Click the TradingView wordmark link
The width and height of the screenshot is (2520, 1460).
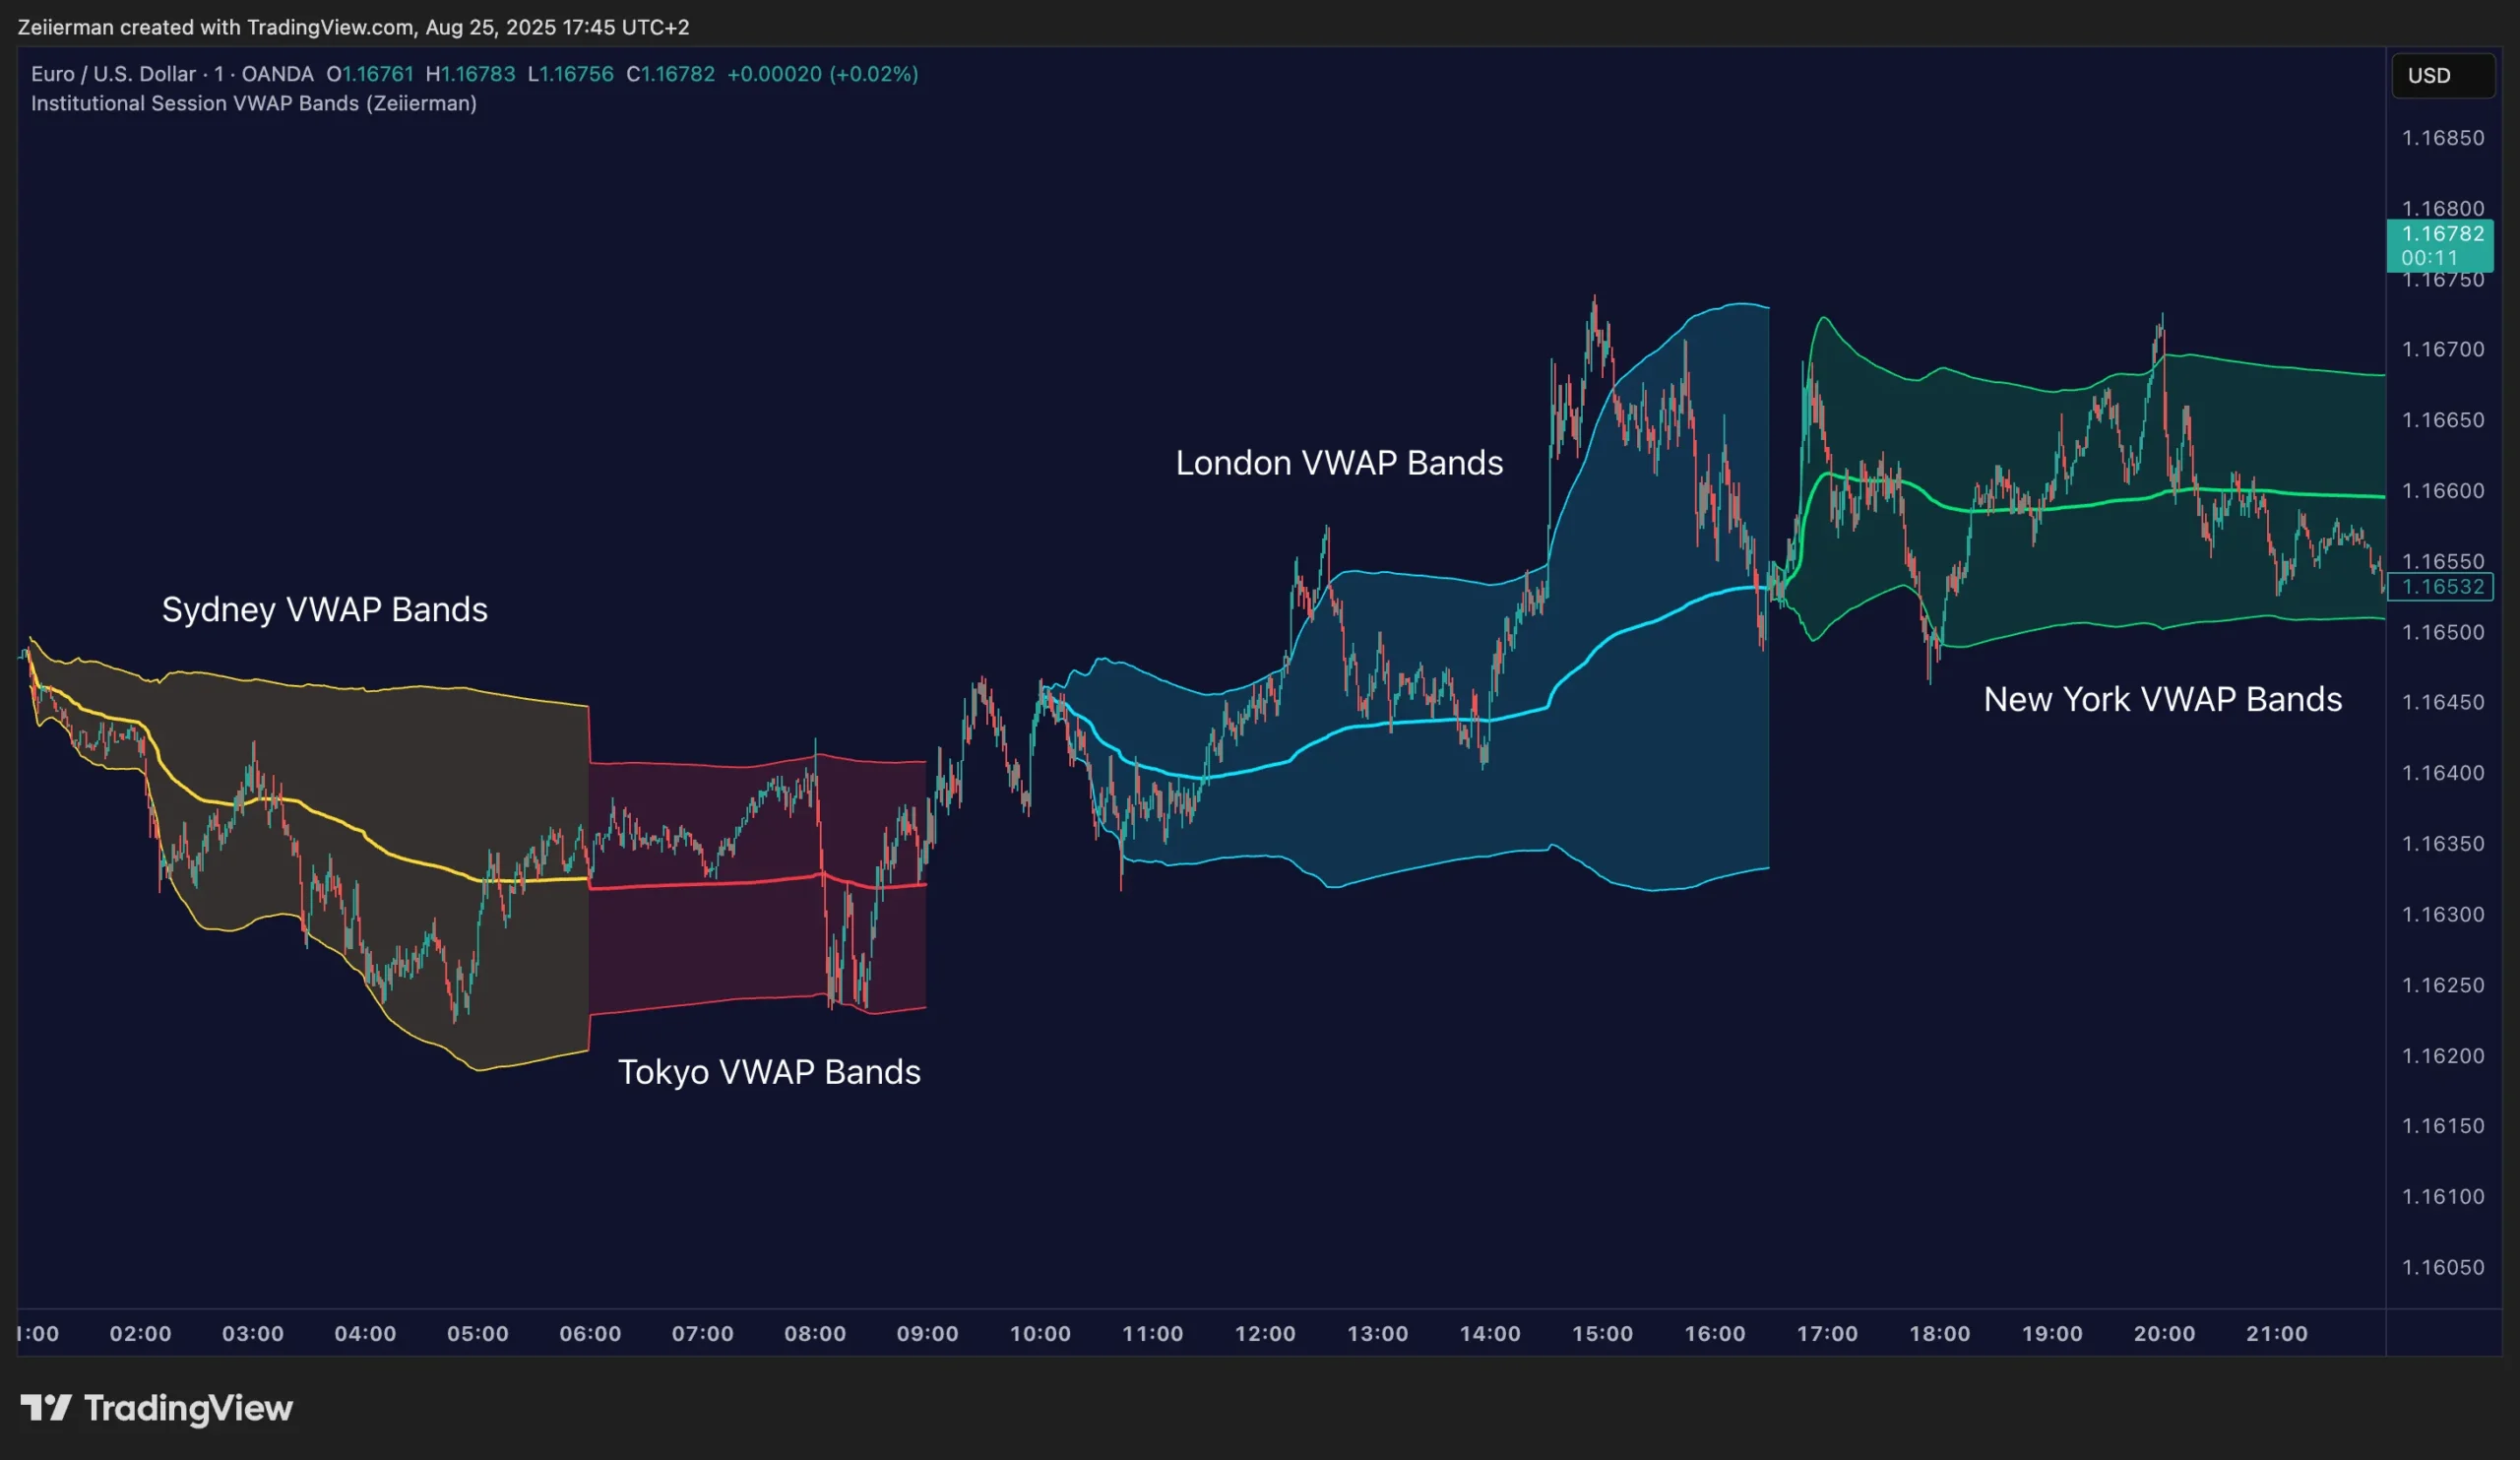[x=188, y=1408]
